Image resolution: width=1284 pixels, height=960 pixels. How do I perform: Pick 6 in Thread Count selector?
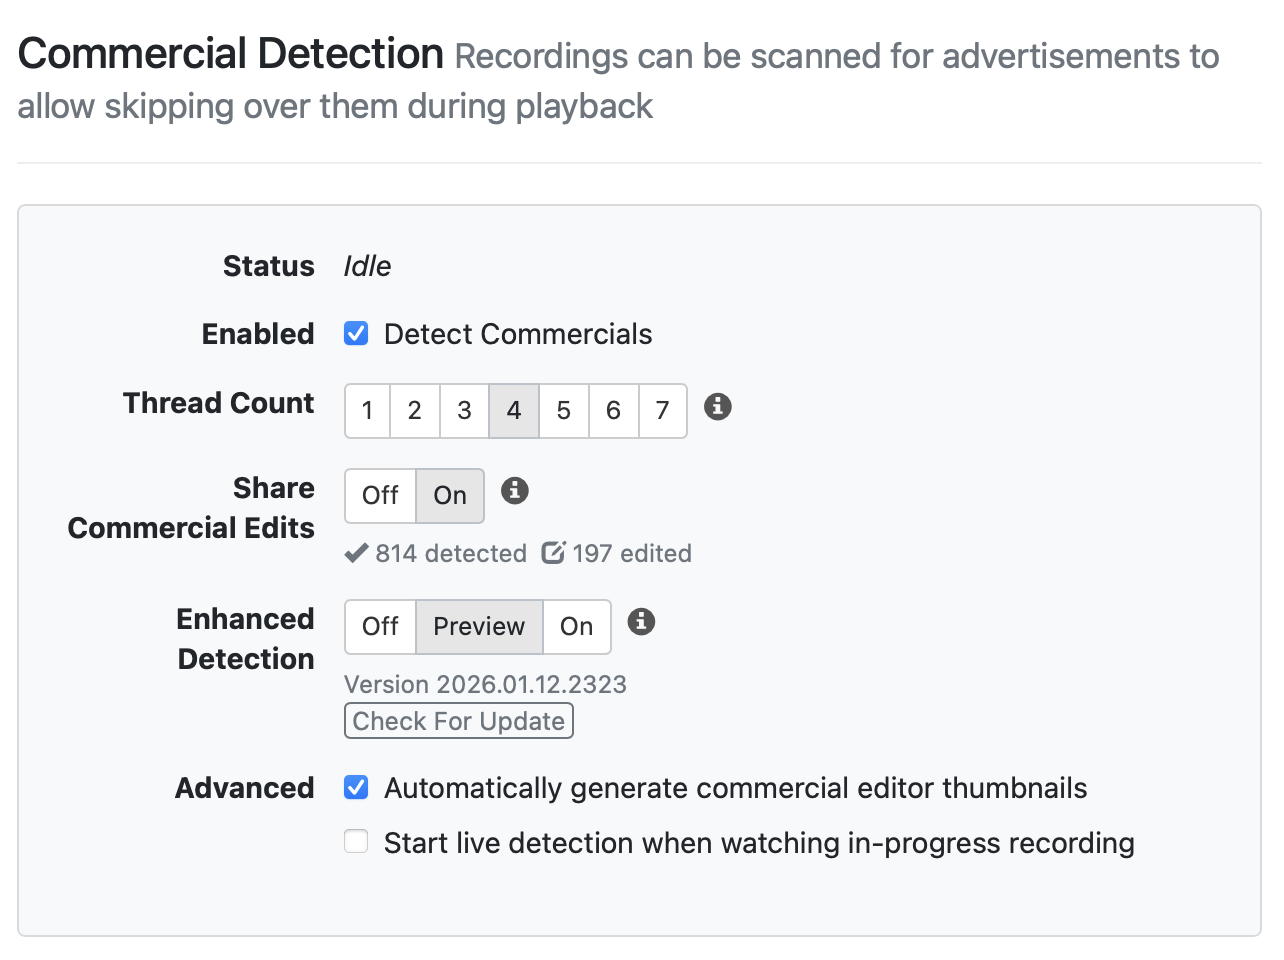pos(613,411)
